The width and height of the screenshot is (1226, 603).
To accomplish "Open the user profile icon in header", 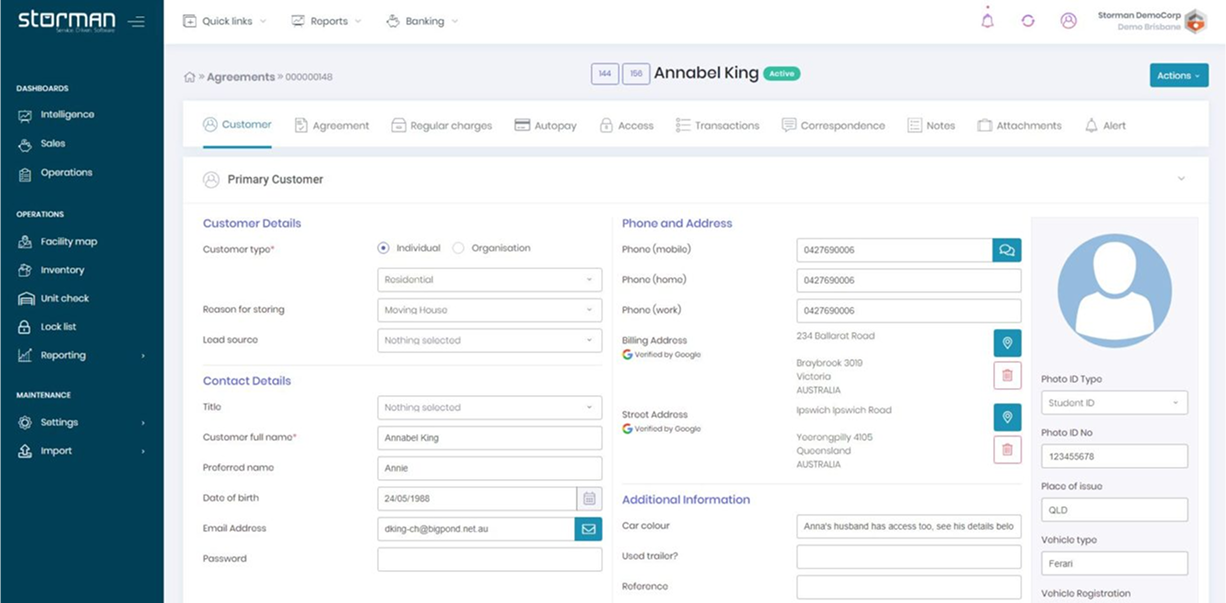I will [x=1068, y=21].
